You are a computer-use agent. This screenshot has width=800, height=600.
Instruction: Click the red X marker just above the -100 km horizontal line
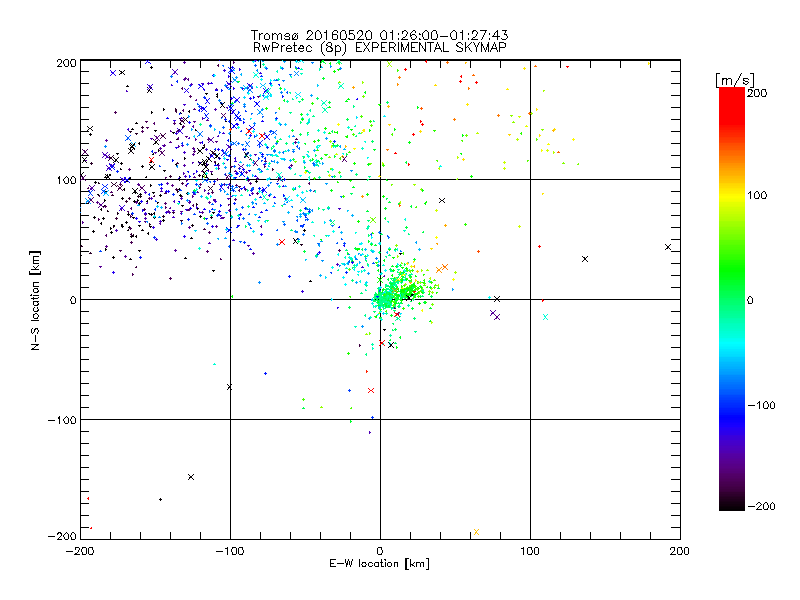click(x=371, y=390)
